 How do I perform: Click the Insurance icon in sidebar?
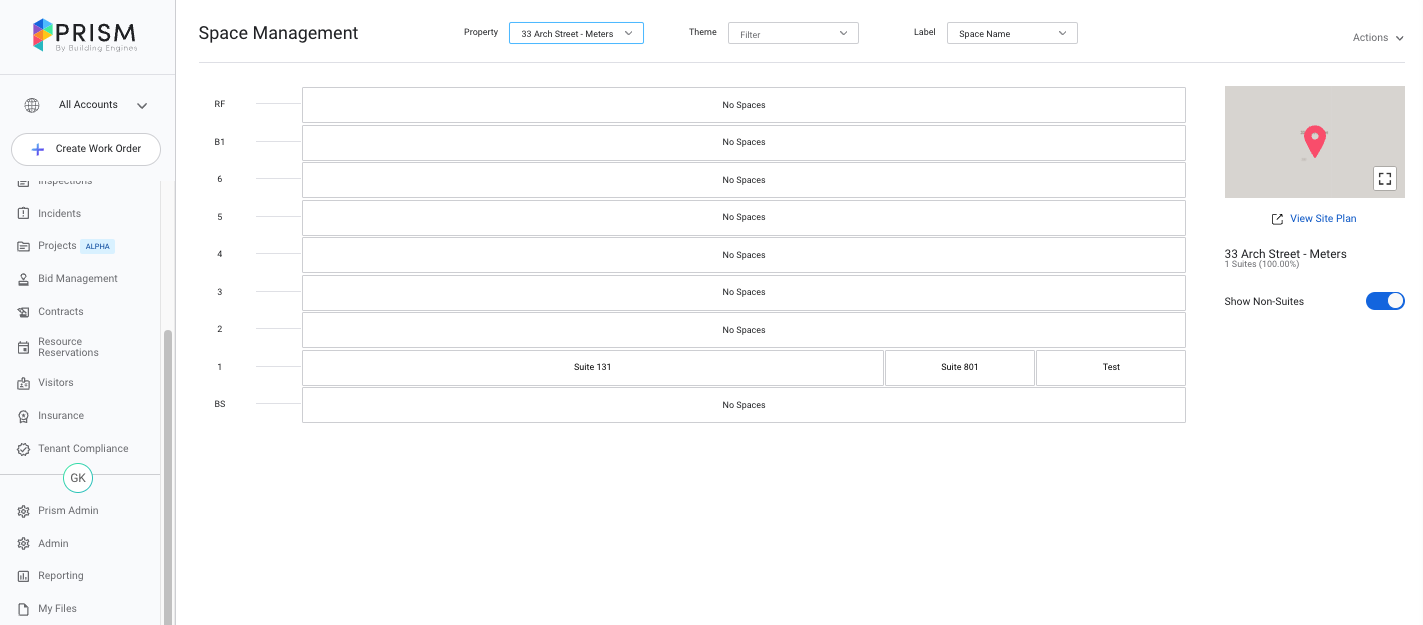[24, 416]
